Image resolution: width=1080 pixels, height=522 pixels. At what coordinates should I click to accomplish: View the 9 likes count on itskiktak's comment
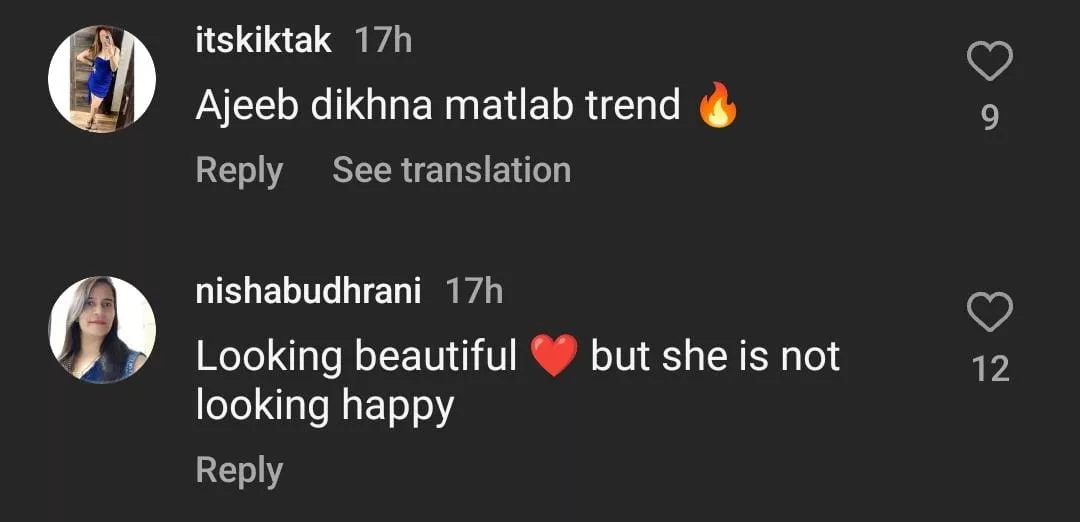coord(990,118)
